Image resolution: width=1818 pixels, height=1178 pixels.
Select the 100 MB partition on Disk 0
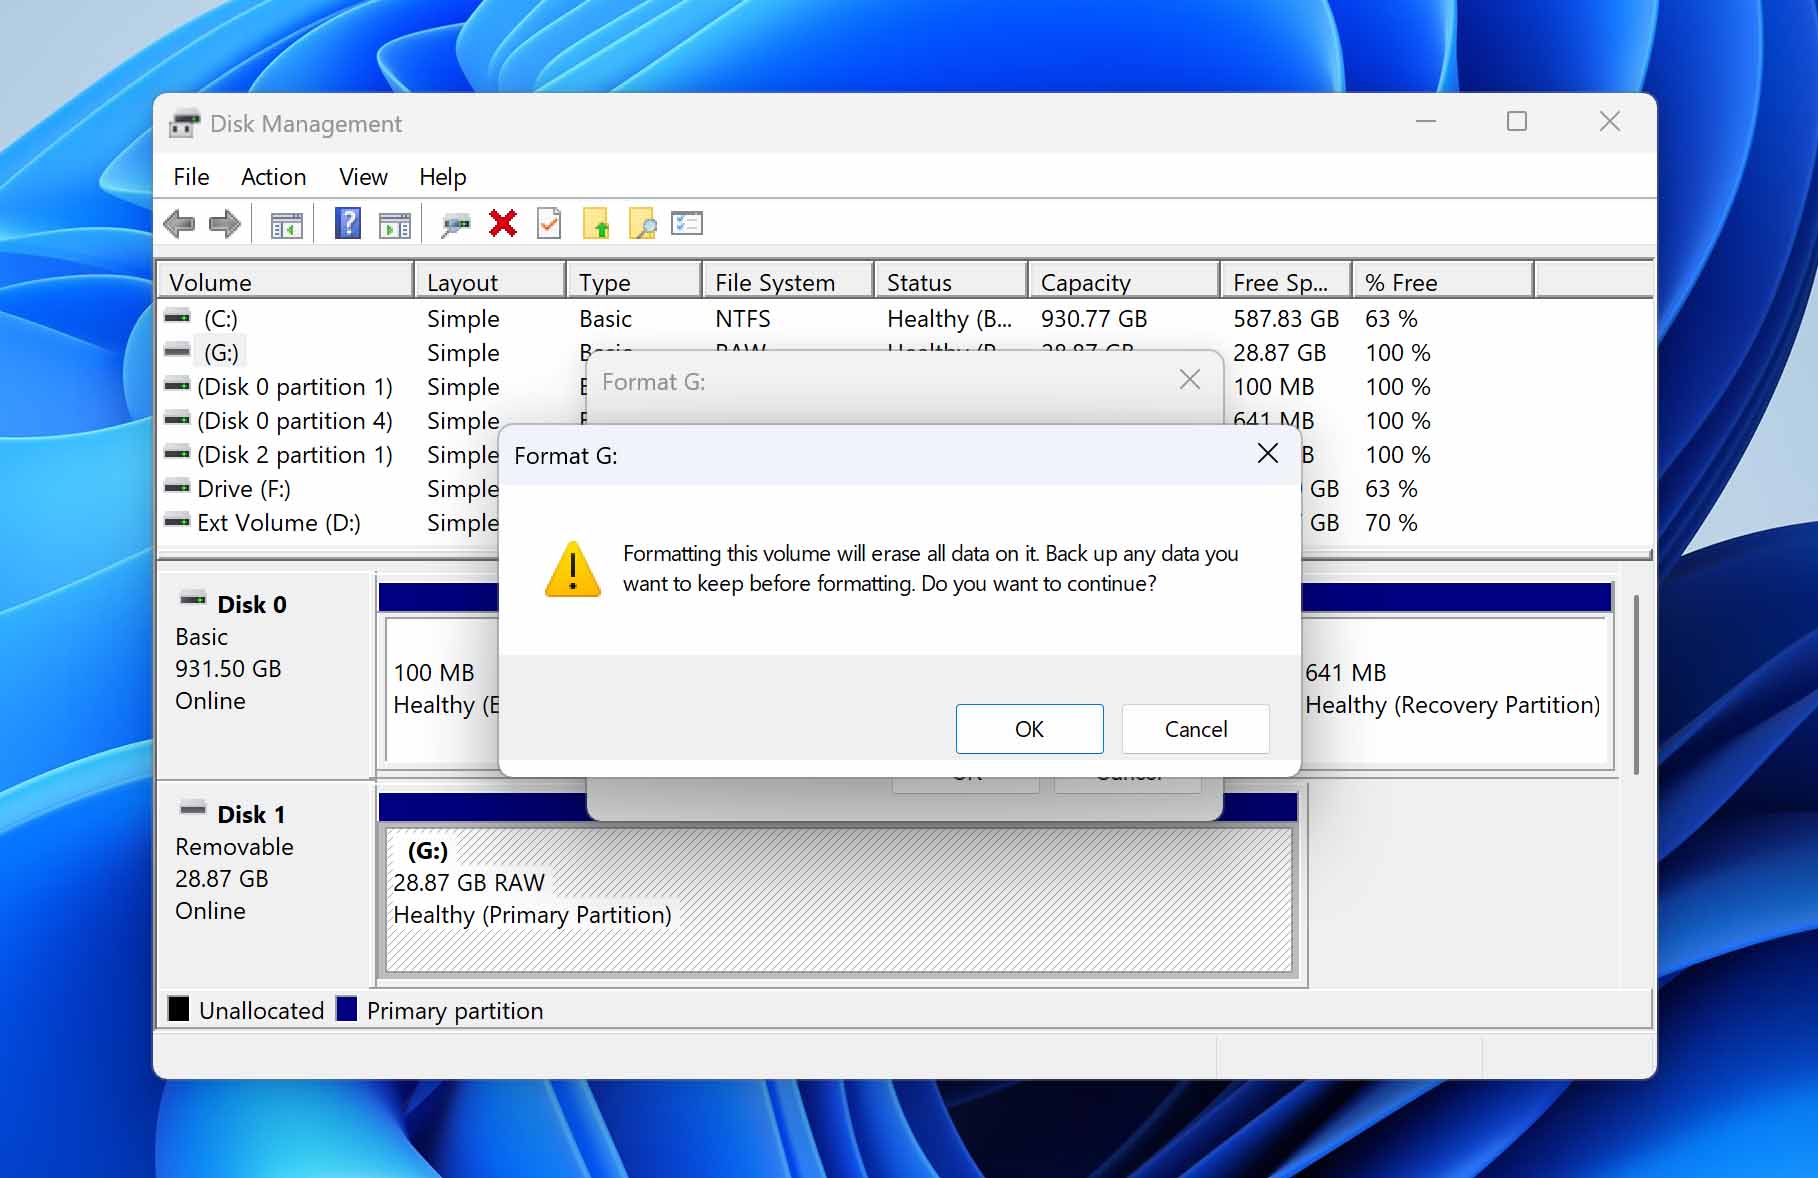click(442, 690)
